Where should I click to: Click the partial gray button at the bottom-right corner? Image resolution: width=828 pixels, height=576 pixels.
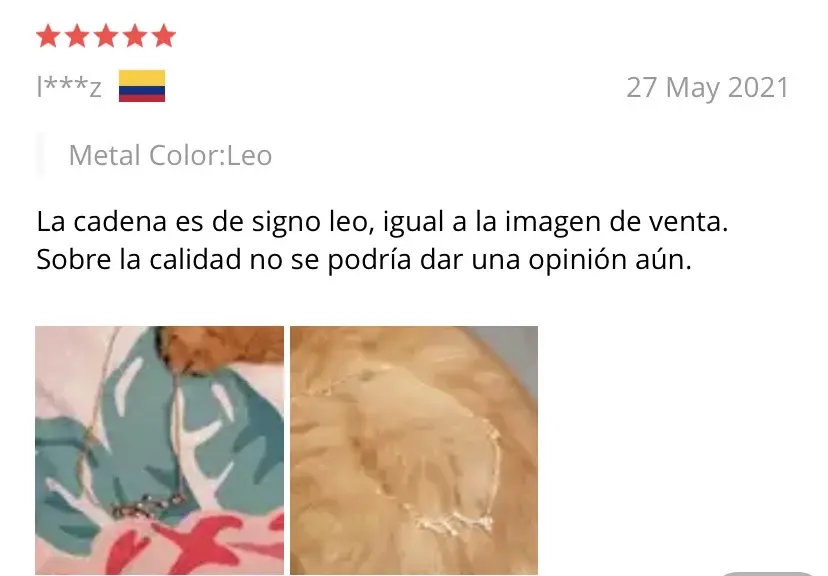pyautogui.click(x=768, y=573)
